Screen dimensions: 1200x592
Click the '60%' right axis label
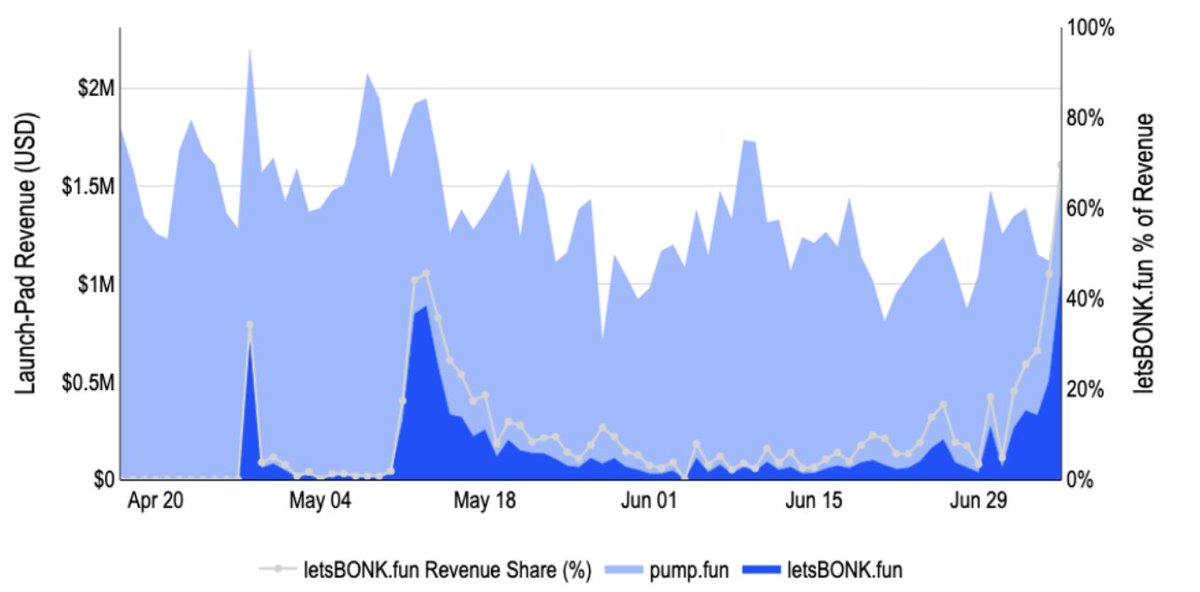point(1086,208)
